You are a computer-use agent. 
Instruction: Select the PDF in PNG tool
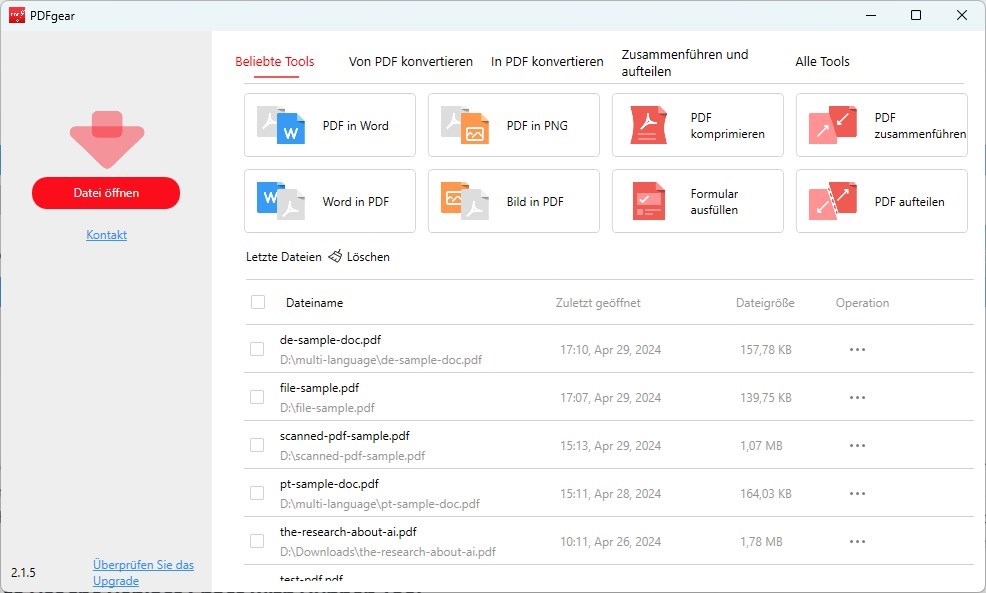pos(513,124)
